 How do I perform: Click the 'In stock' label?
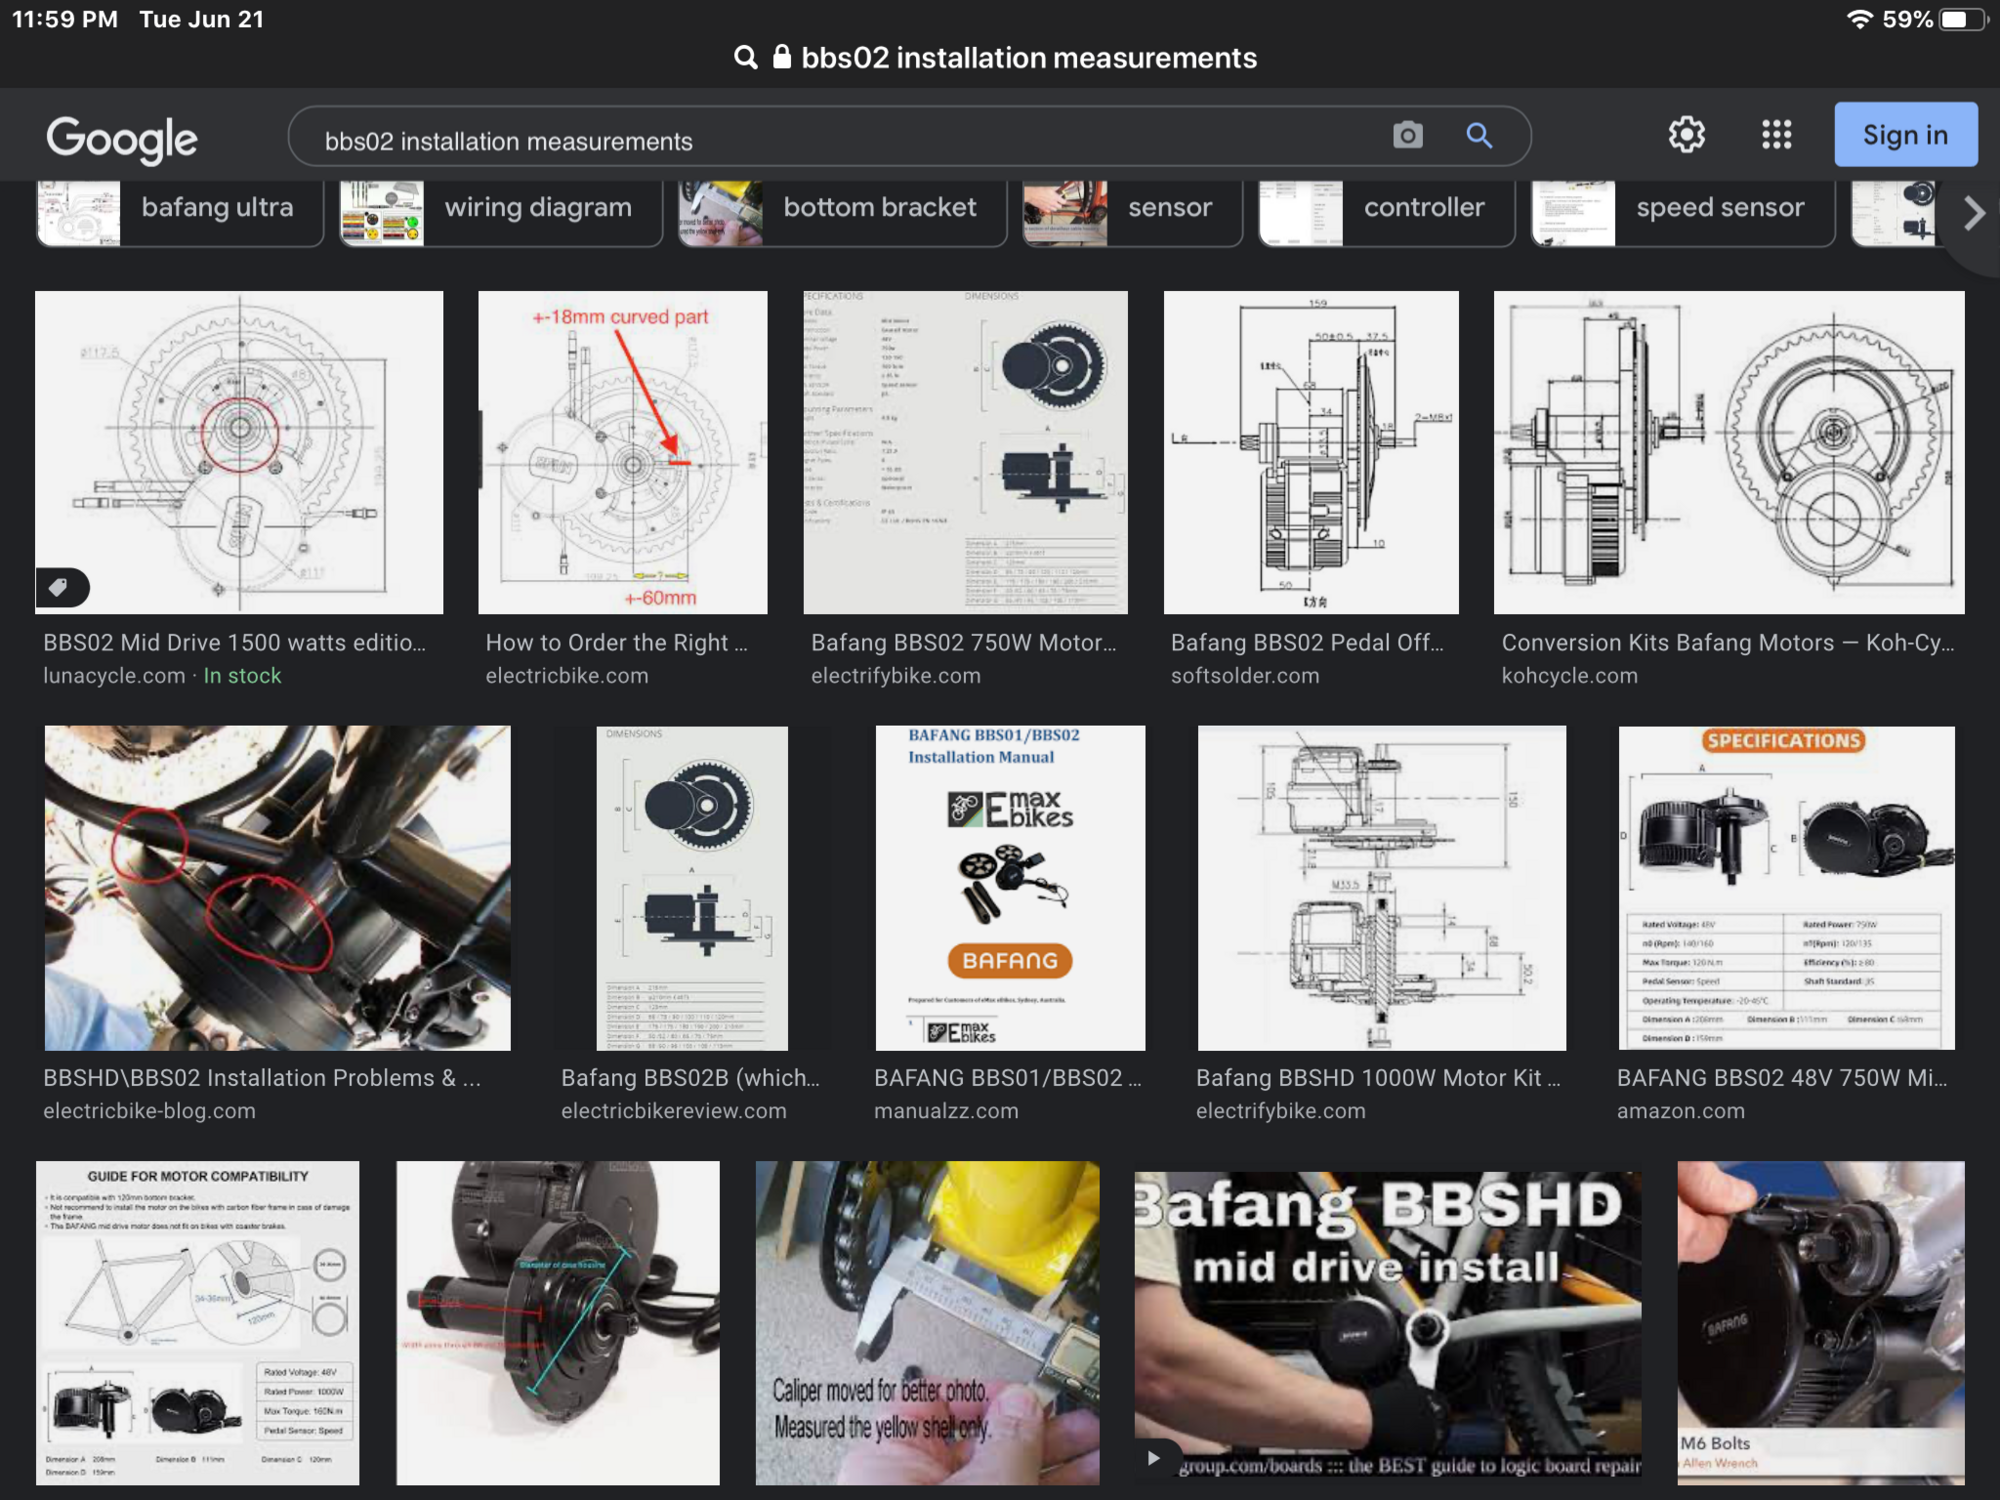pyautogui.click(x=242, y=676)
